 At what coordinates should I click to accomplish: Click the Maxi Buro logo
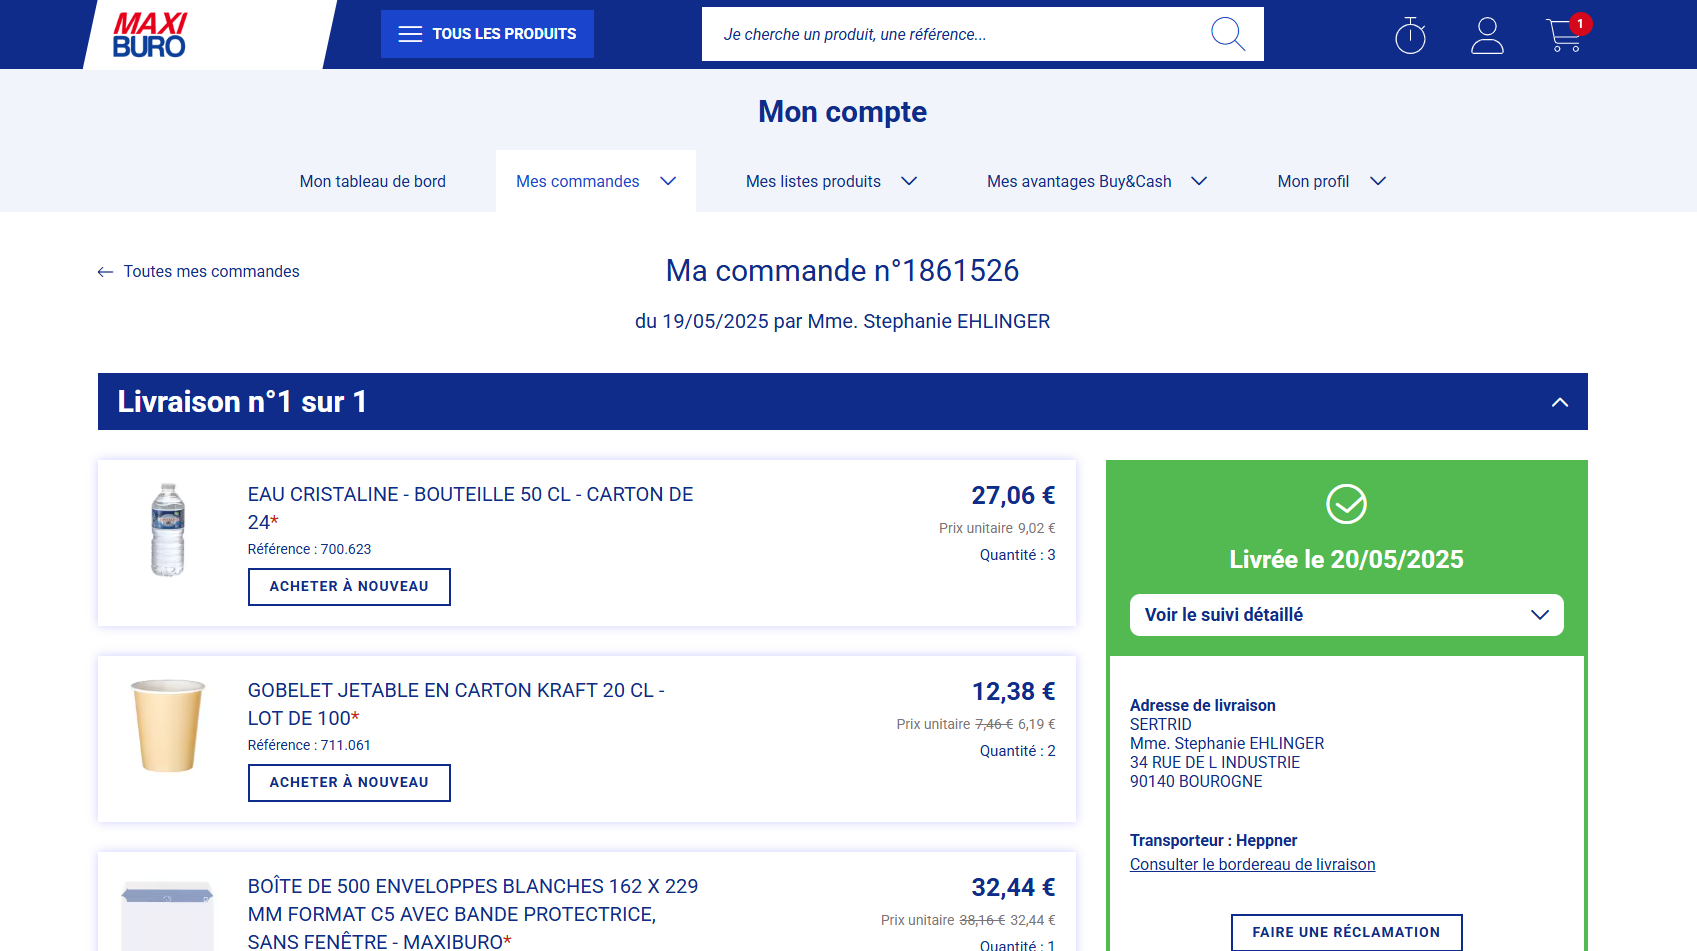149,35
